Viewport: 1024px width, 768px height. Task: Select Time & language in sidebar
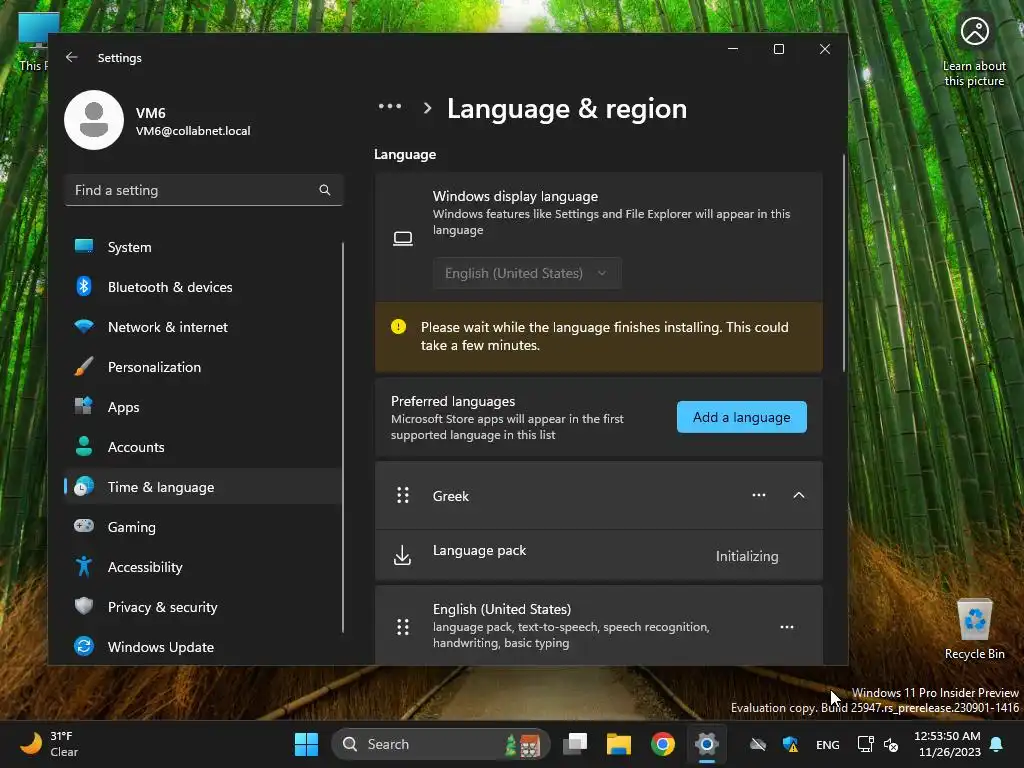[x=204, y=487]
